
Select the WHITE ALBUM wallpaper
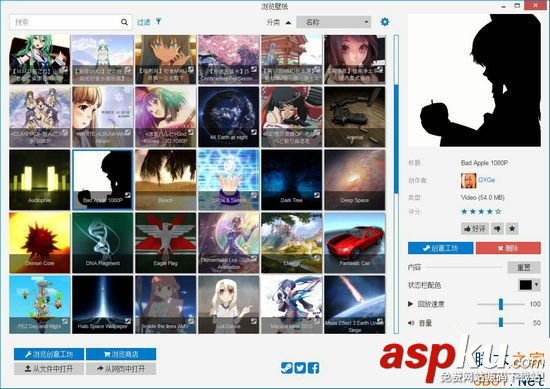point(103,117)
